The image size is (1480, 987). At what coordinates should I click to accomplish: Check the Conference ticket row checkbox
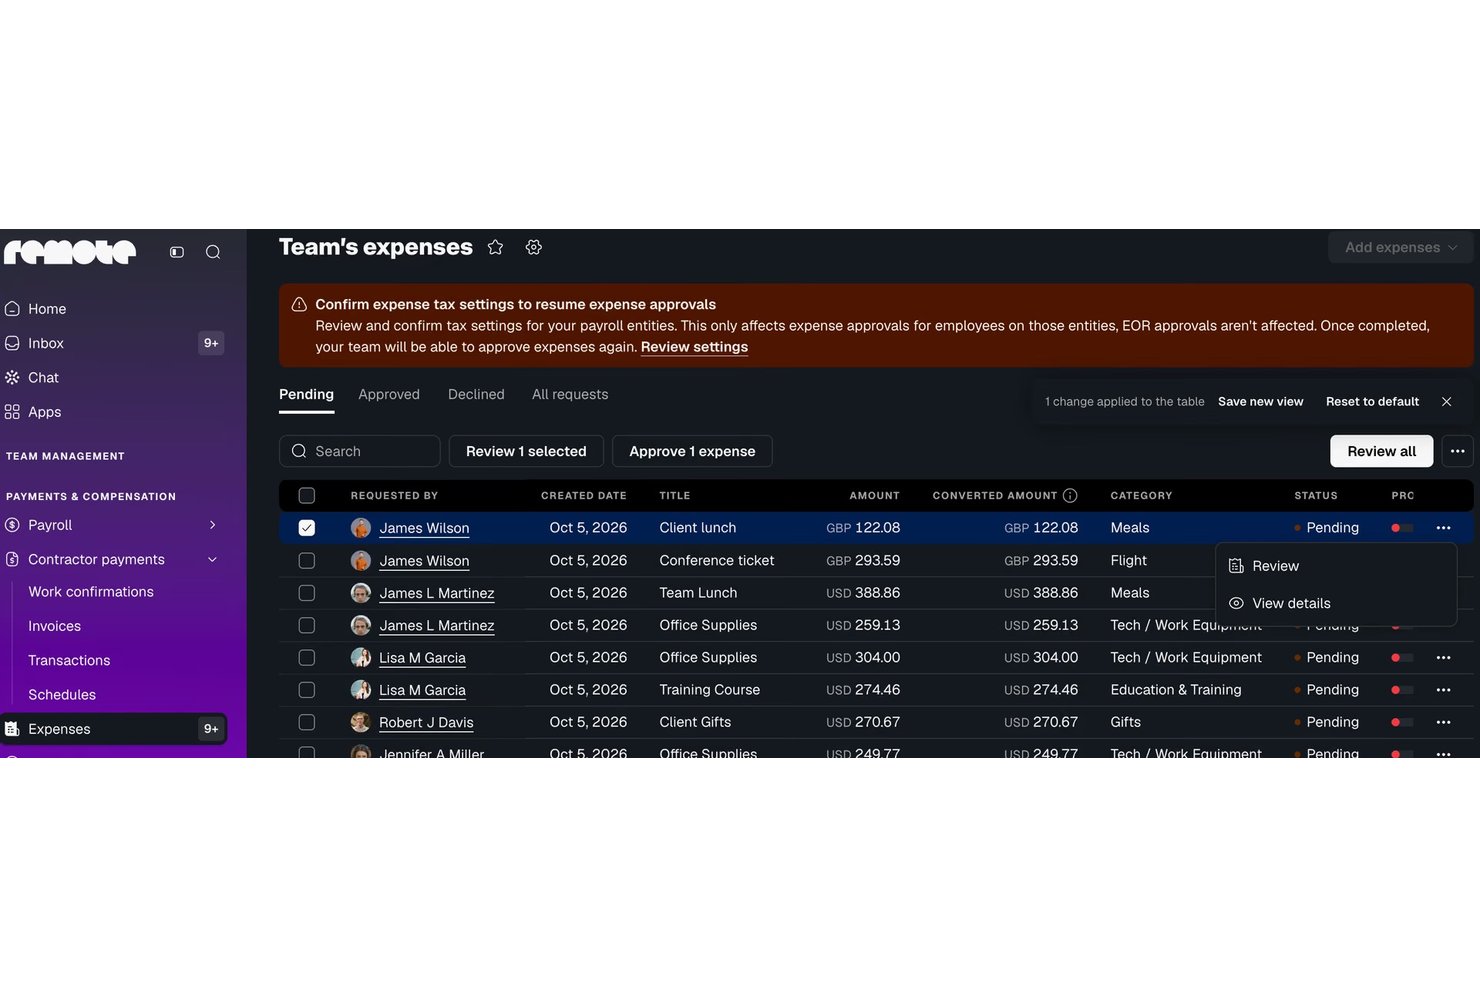[x=307, y=561]
